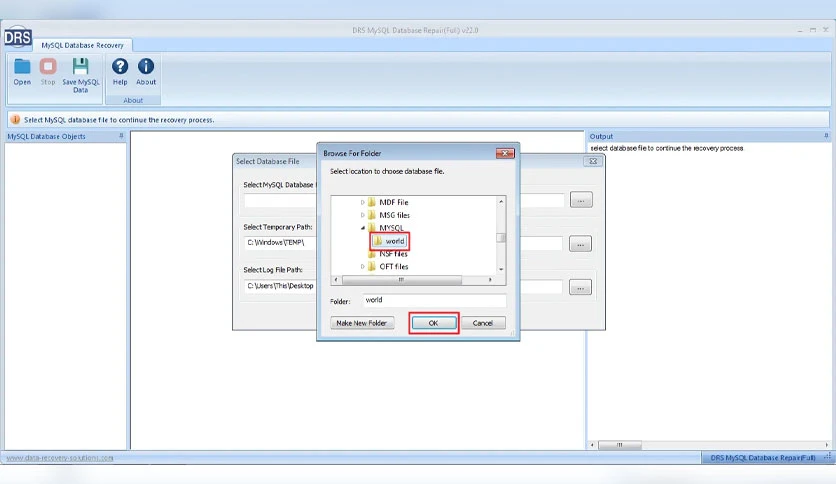Confirm folder selection with OK

pos(433,323)
